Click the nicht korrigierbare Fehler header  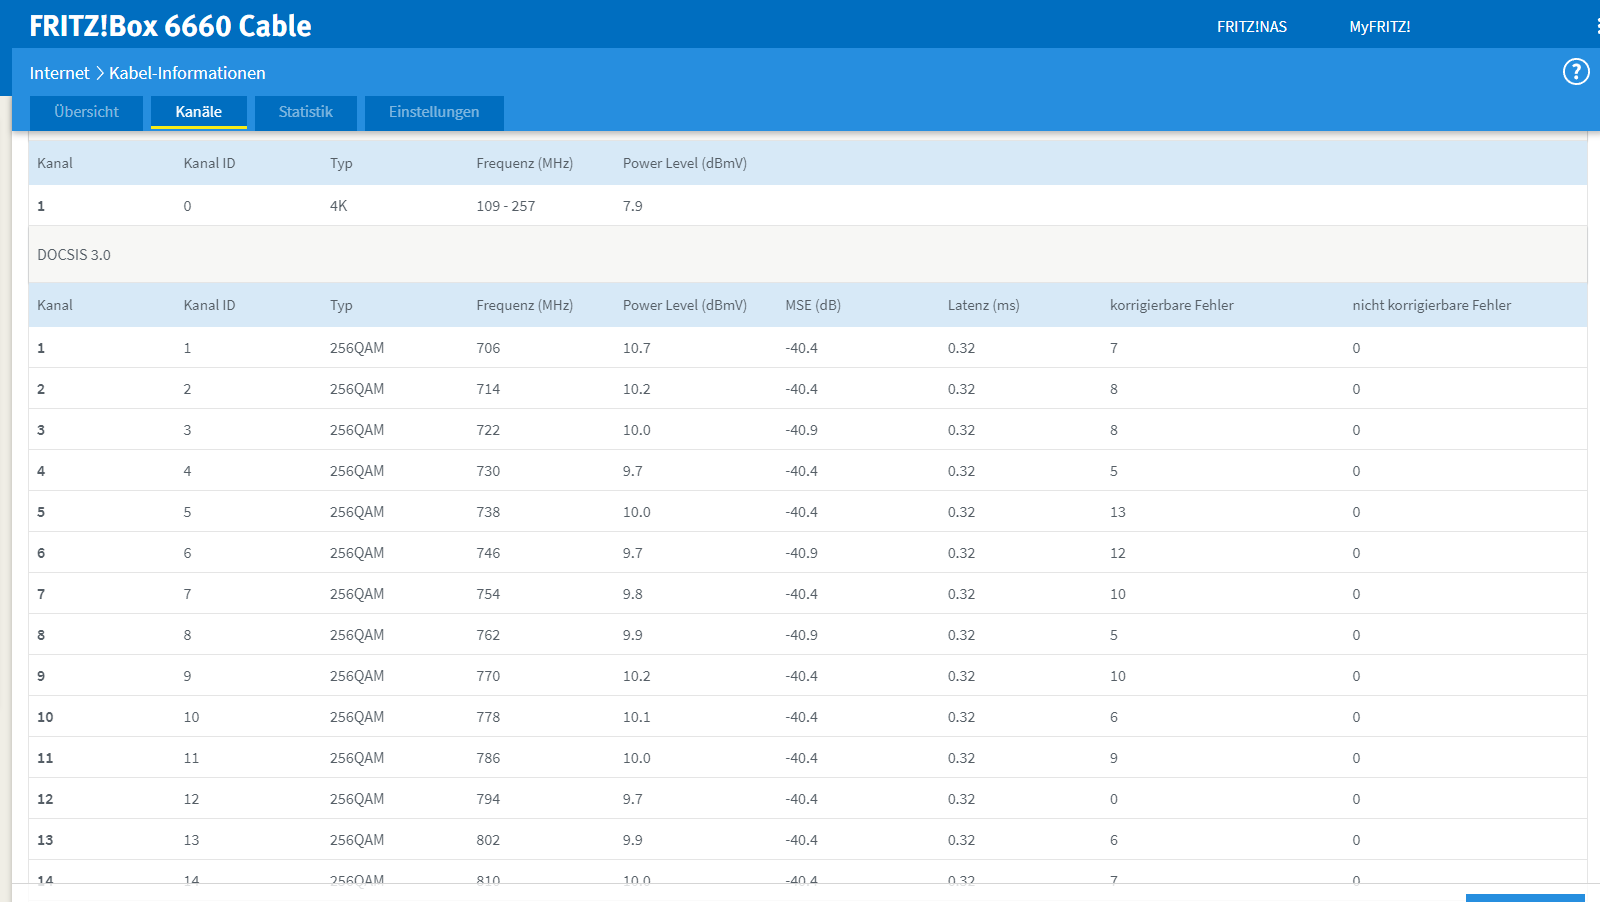click(x=1432, y=305)
